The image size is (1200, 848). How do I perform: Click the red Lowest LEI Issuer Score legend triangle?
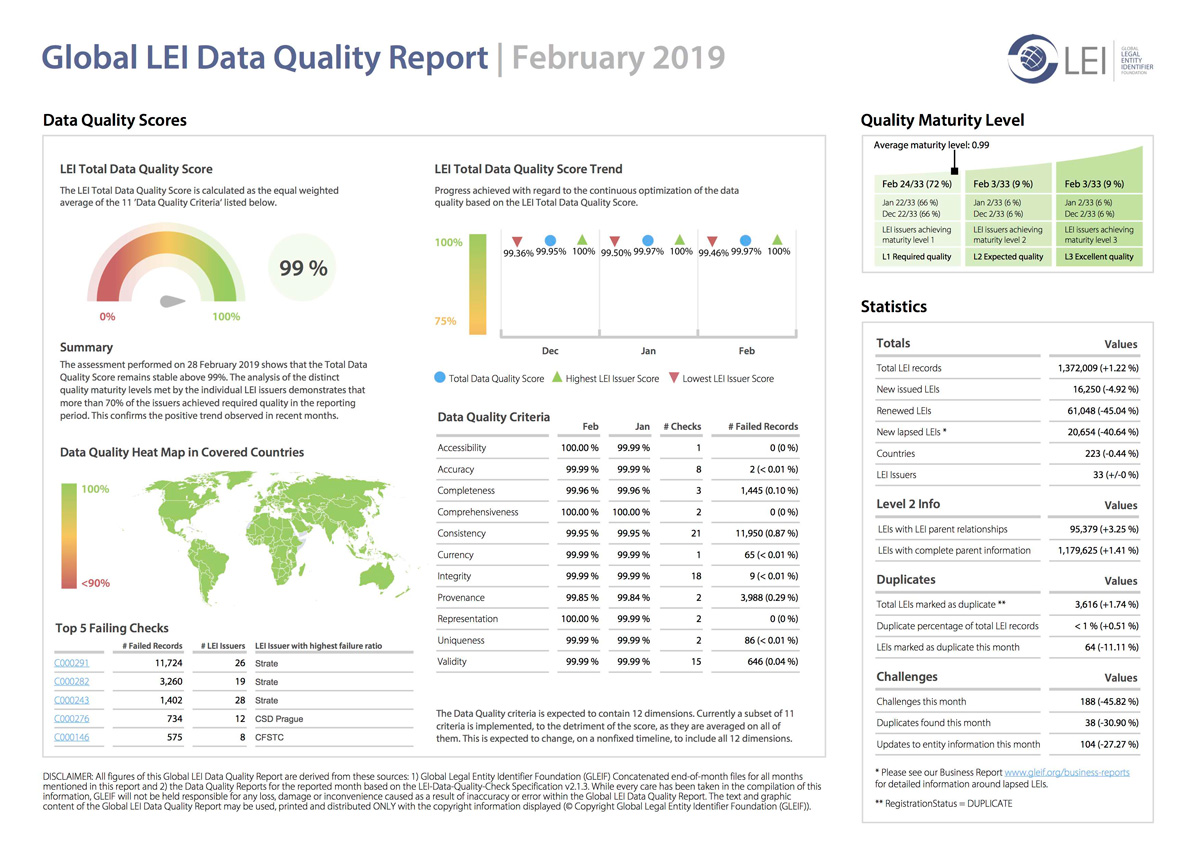click(674, 378)
